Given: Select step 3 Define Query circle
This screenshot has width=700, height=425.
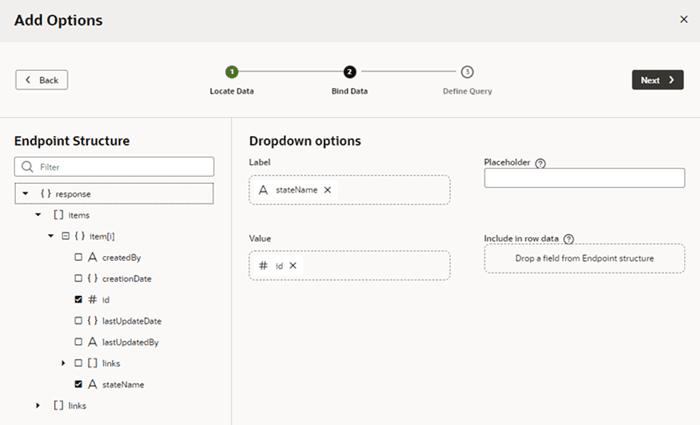Looking at the screenshot, I should point(467,72).
